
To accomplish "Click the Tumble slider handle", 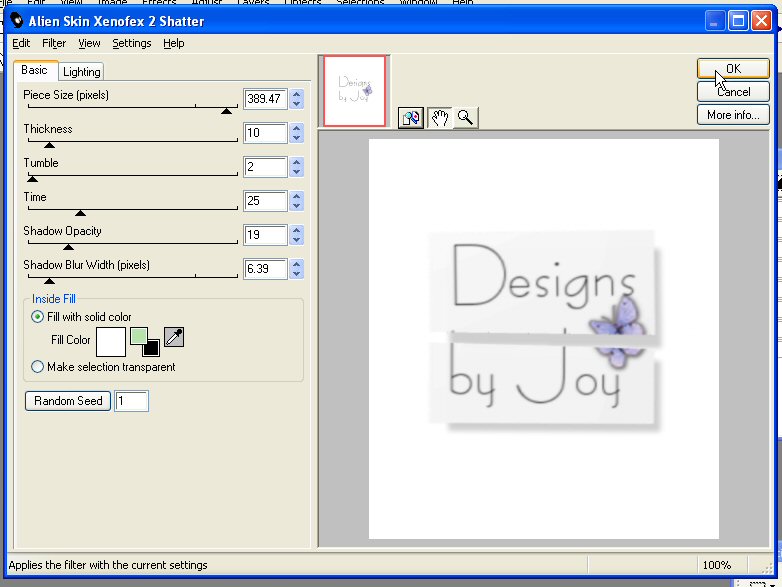I will coord(32,179).
